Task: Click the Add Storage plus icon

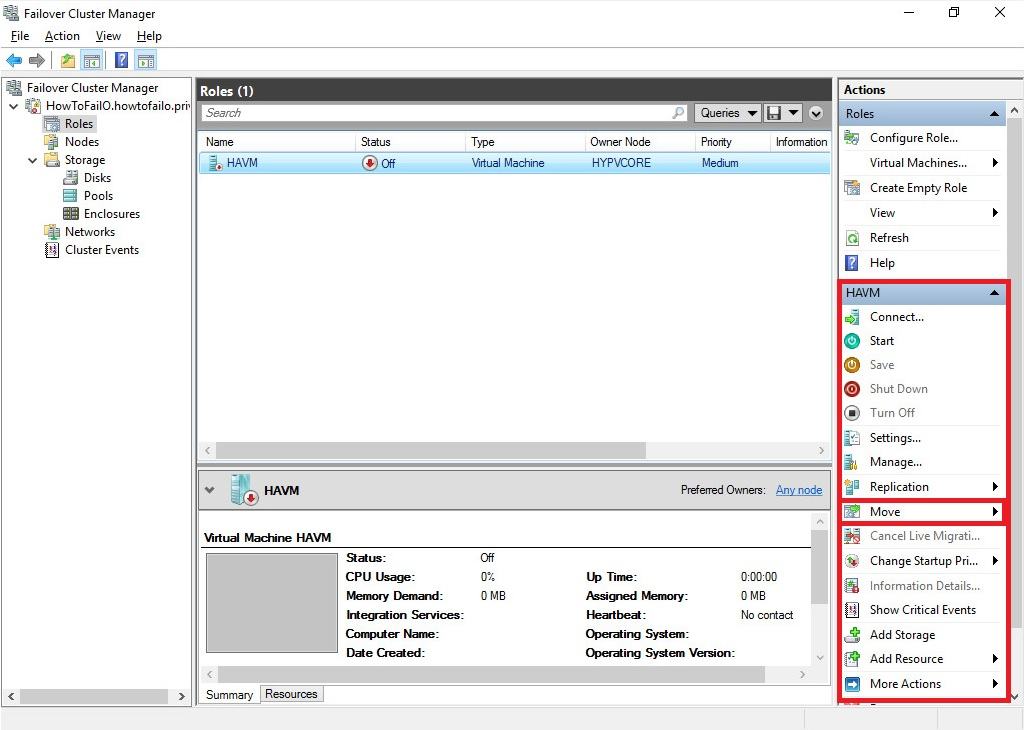Action: click(852, 635)
